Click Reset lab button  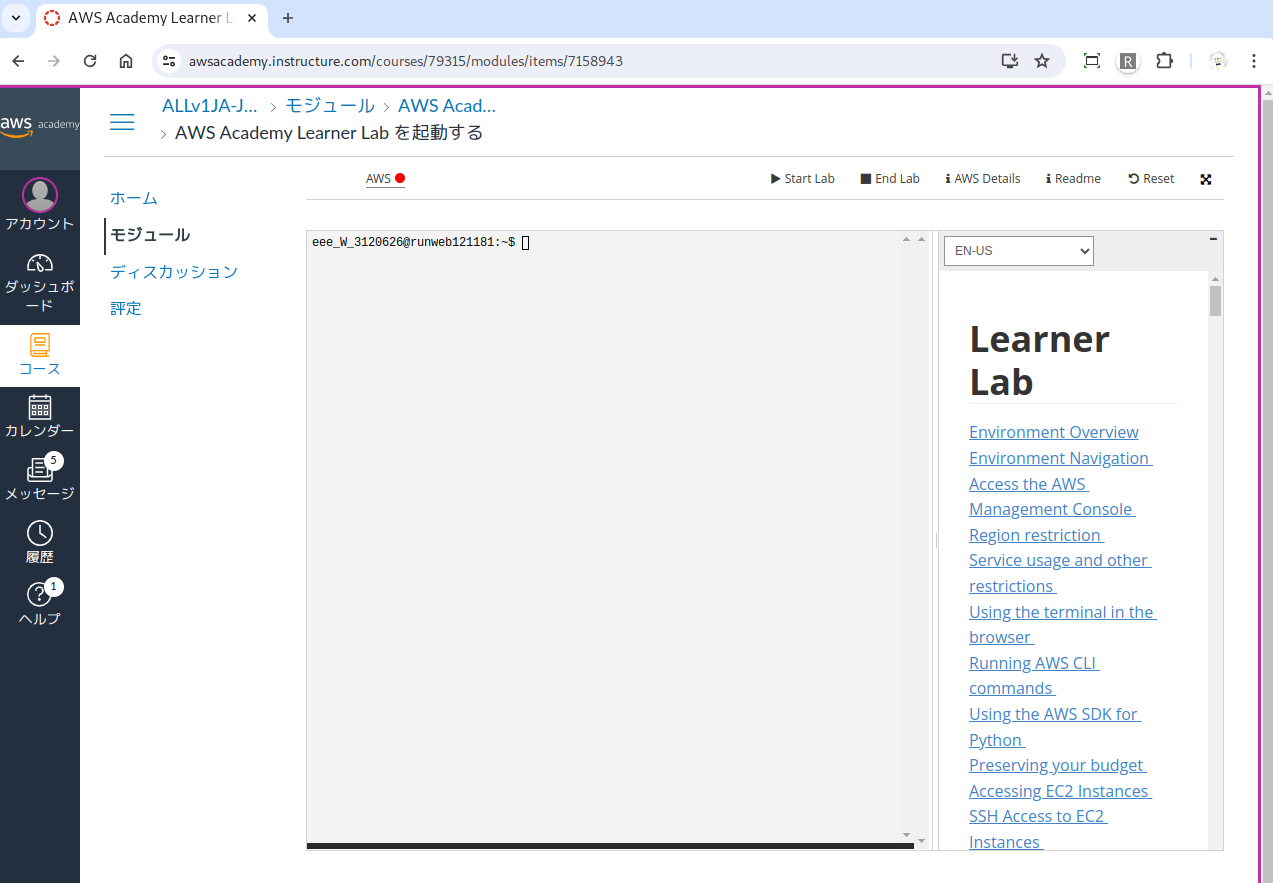[1151, 179]
